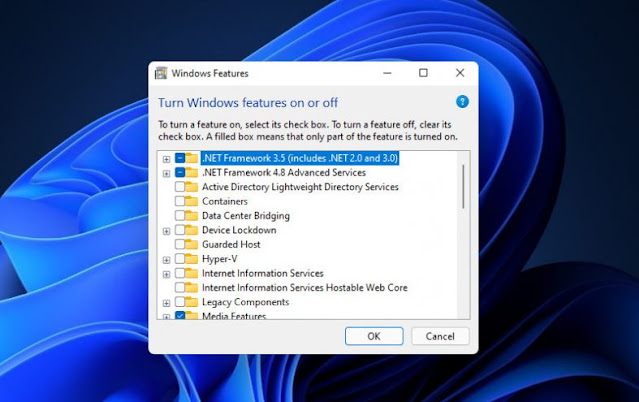The image size is (639, 402).
Task: Click folder icon beside Internet Information Services Hostable Web Core
Action: (x=192, y=288)
